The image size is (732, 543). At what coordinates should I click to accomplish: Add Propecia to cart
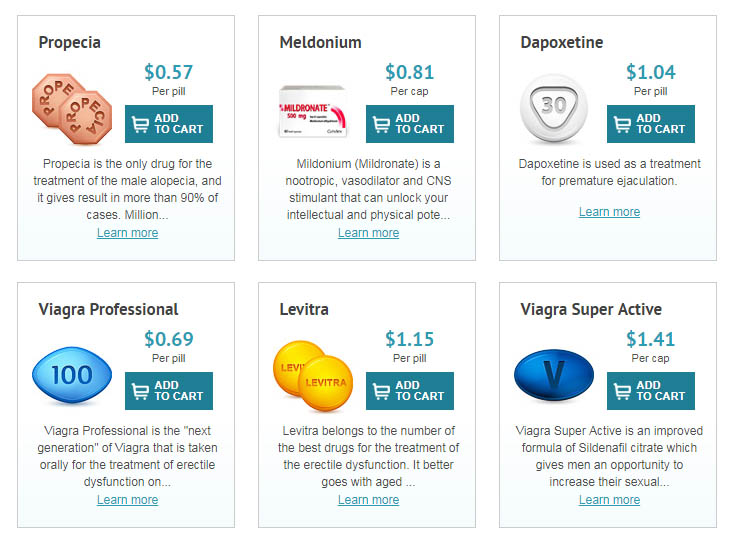click(x=169, y=124)
